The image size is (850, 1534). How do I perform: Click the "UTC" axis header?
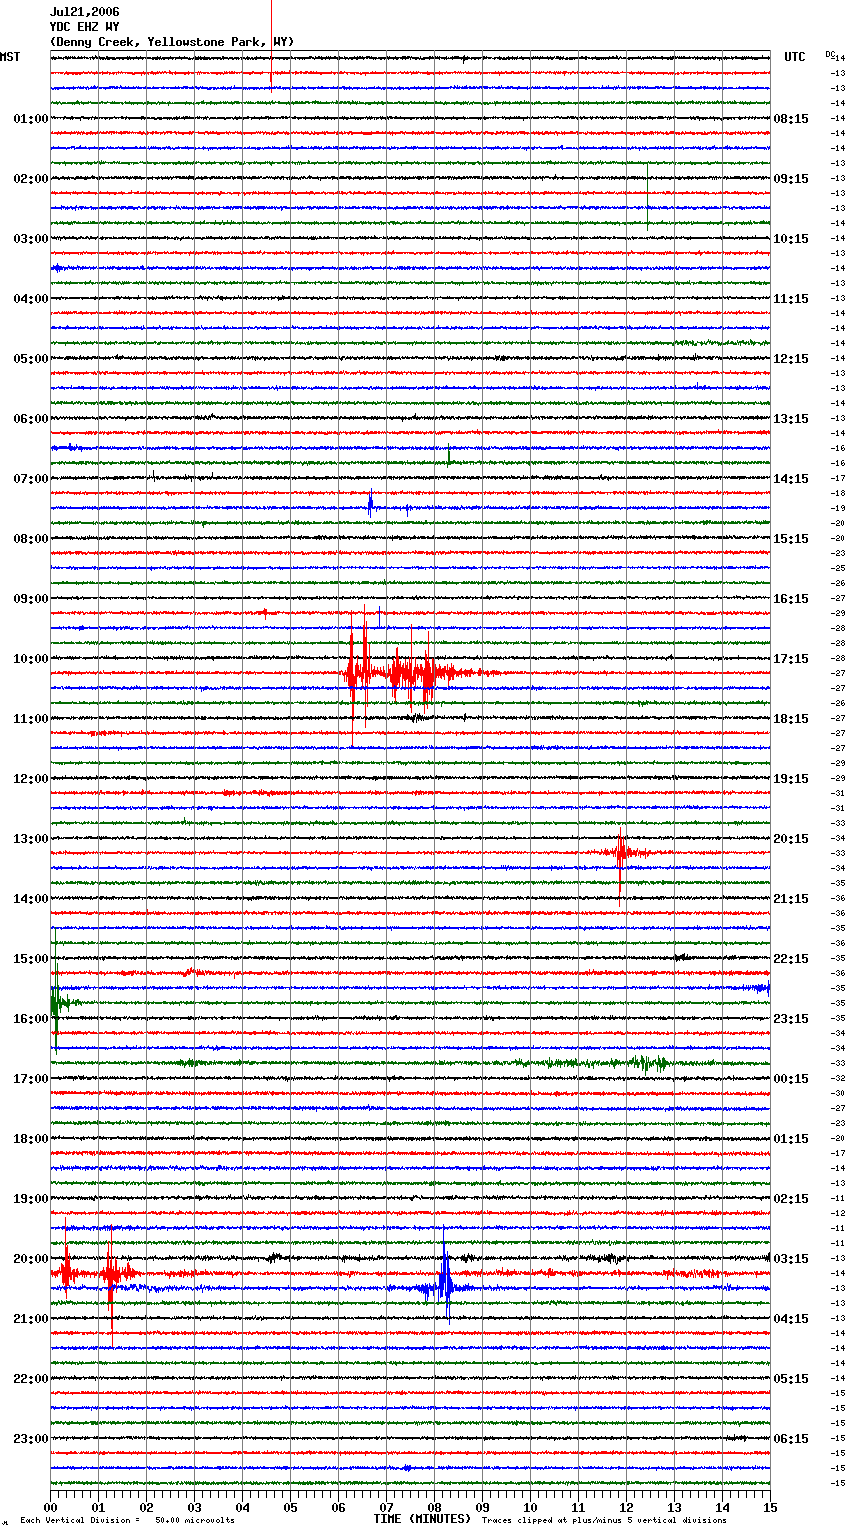click(x=795, y=57)
